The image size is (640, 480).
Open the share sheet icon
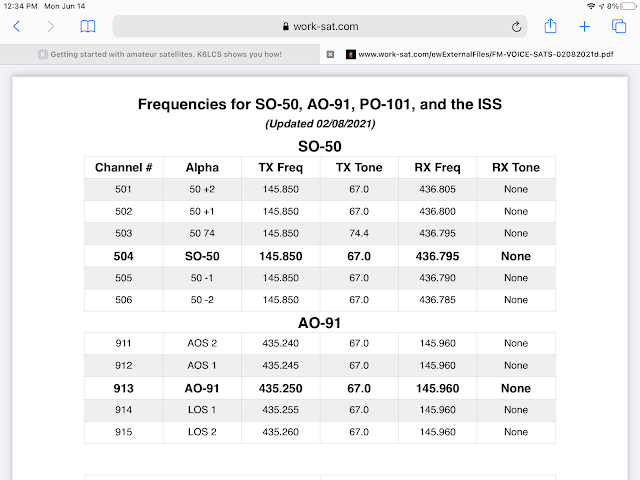pyautogui.click(x=551, y=26)
